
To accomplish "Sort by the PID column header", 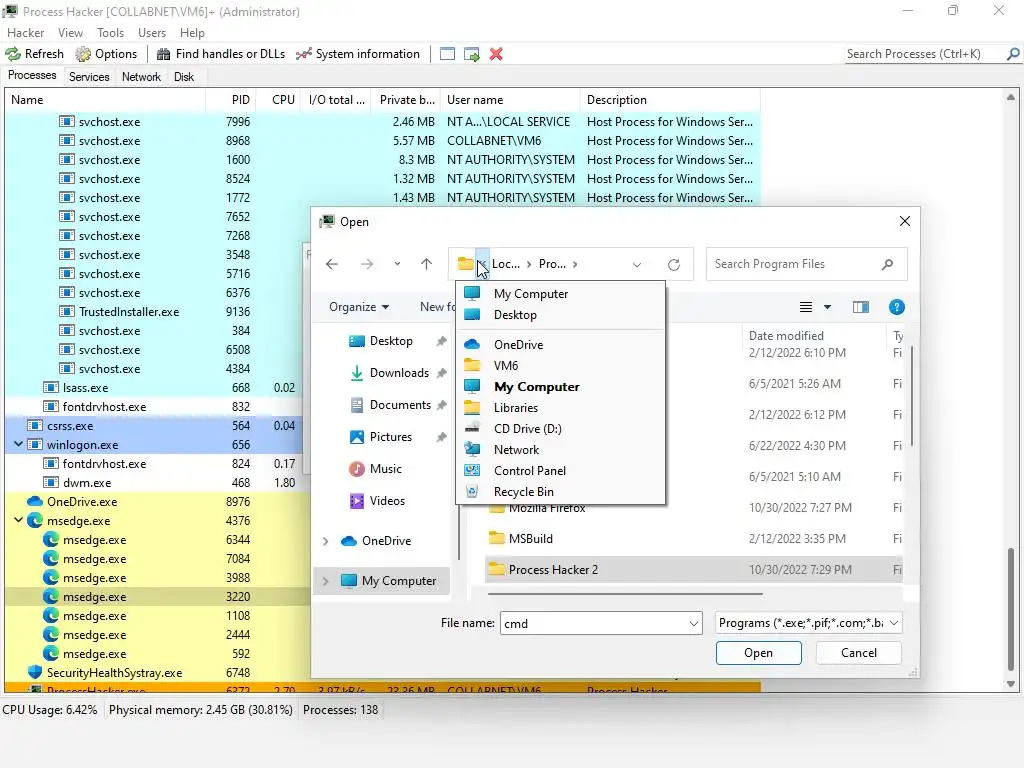I will pos(231,100).
